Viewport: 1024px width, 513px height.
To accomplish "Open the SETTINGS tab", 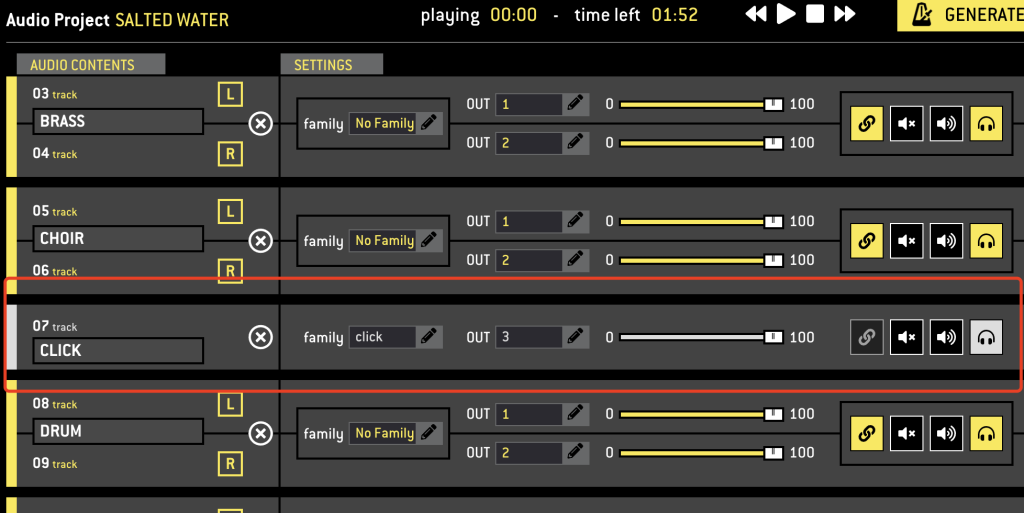I will point(332,65).
